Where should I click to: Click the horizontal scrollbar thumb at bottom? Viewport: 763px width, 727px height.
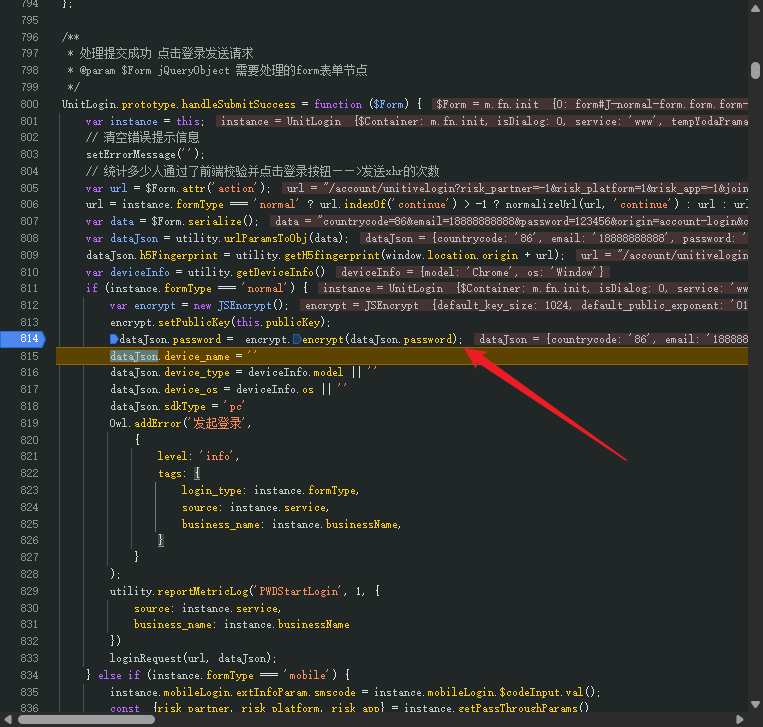point(87,719)
